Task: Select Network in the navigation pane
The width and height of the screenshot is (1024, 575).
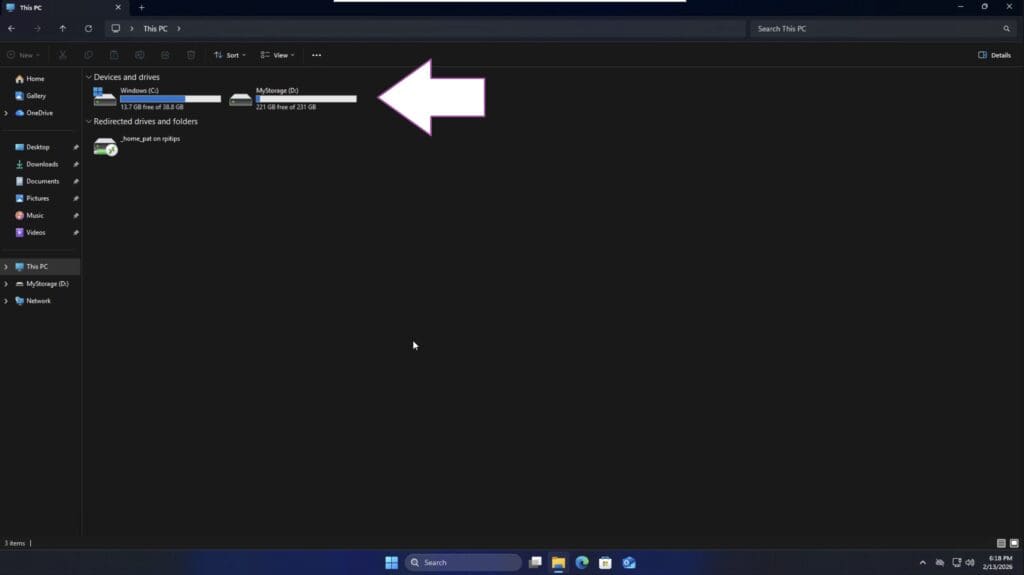Action: click(x=38, y=301)
